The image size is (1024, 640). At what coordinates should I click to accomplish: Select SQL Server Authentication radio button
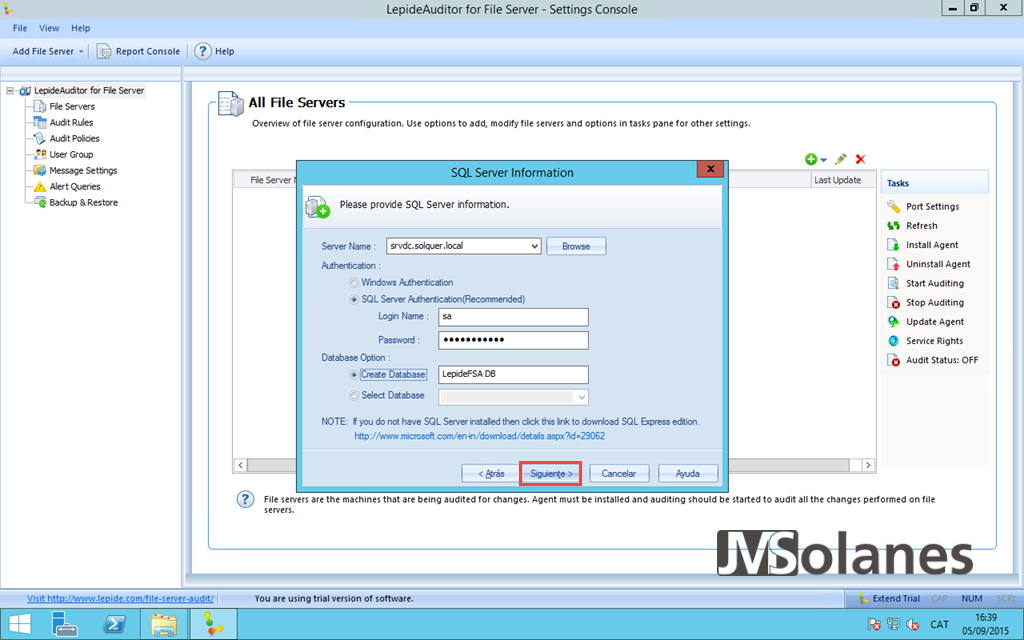point(353,299)
